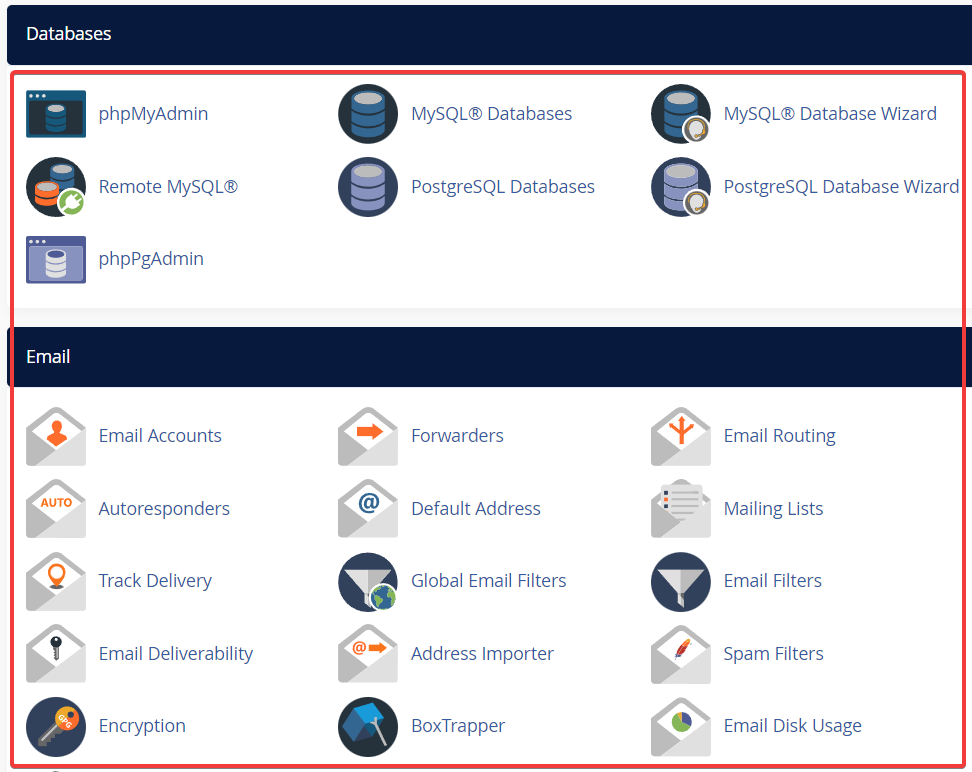Viewport: 972px width, 772px height.
Task: Select the Address Importer link
Action: [482, 654]
